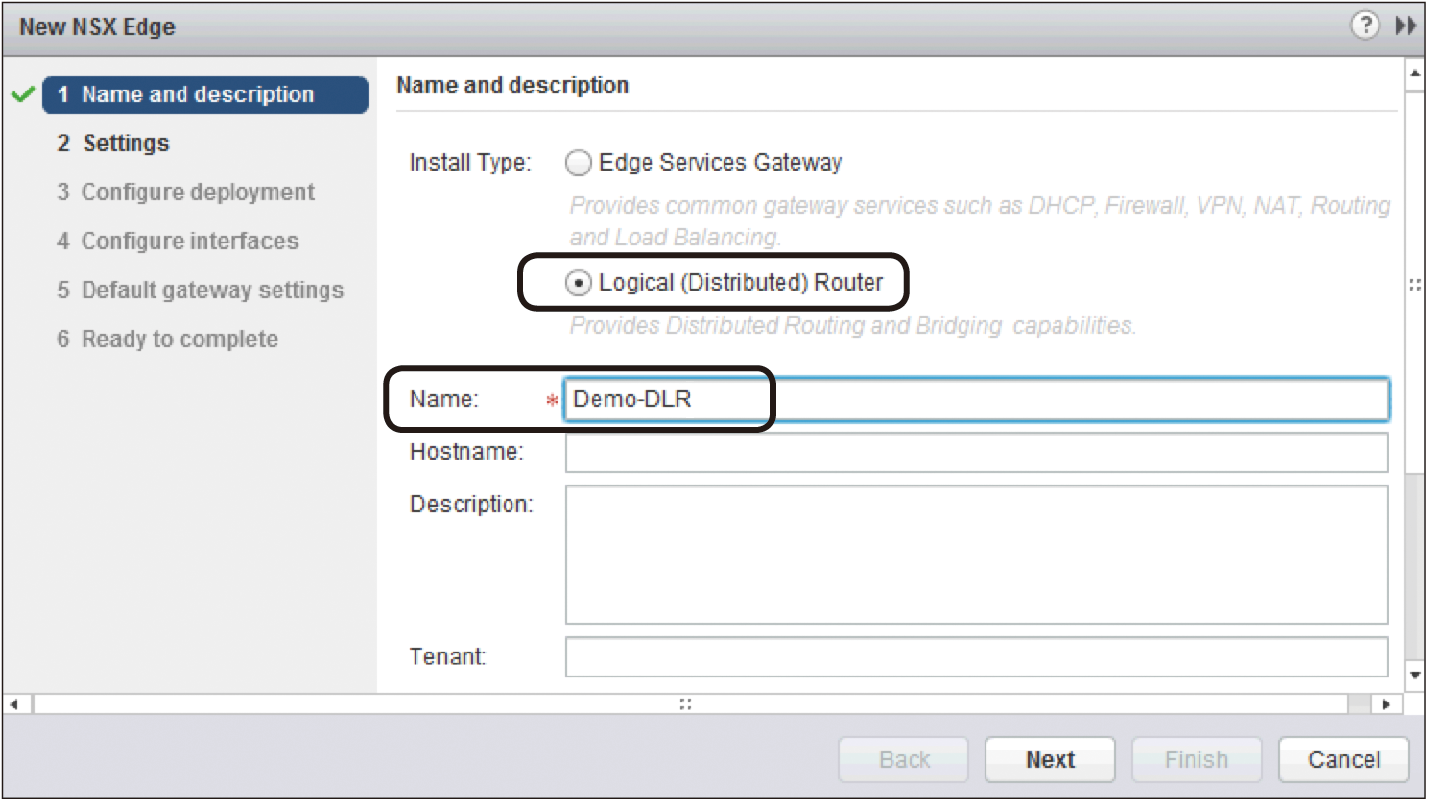The width and height of the screenshot is (1429, 803).
Task: Click the disabled Back button
Action: point(904,760)
